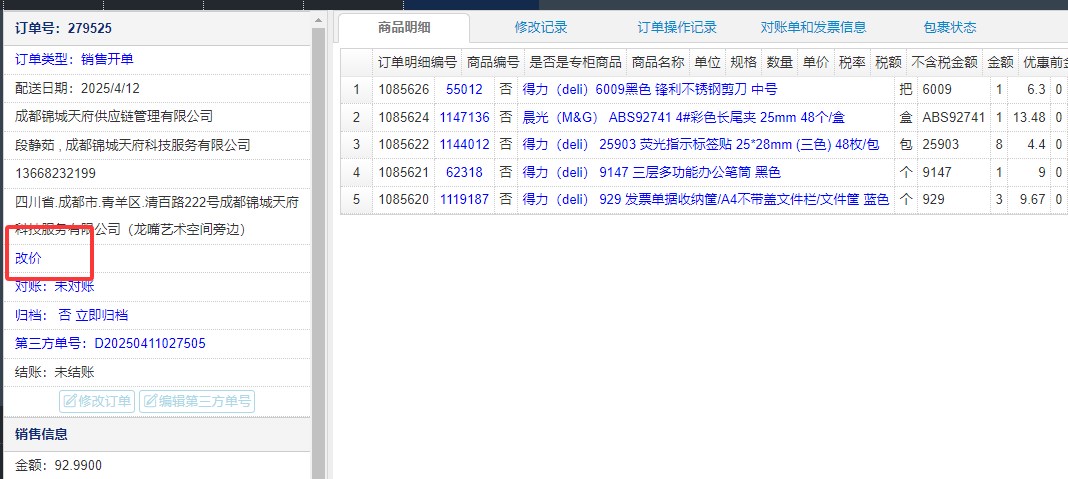Open the 订单操作记录 tab
This screenshot has width=1068, height=479.
coord(677,27)
